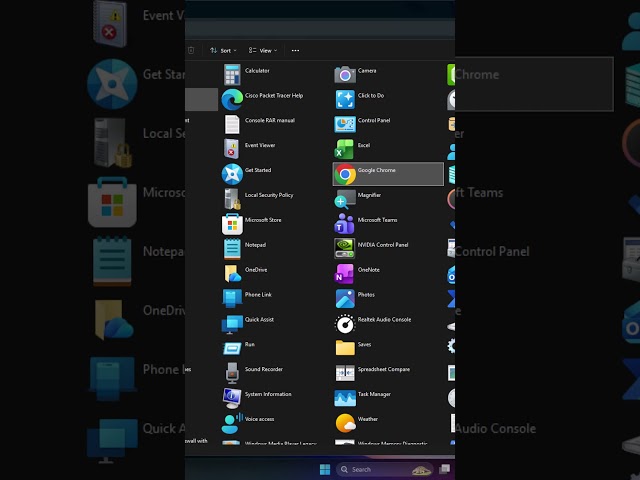640x480 pixels.
Task: Open the Microsoft Store icon
Action: (232, 224)
